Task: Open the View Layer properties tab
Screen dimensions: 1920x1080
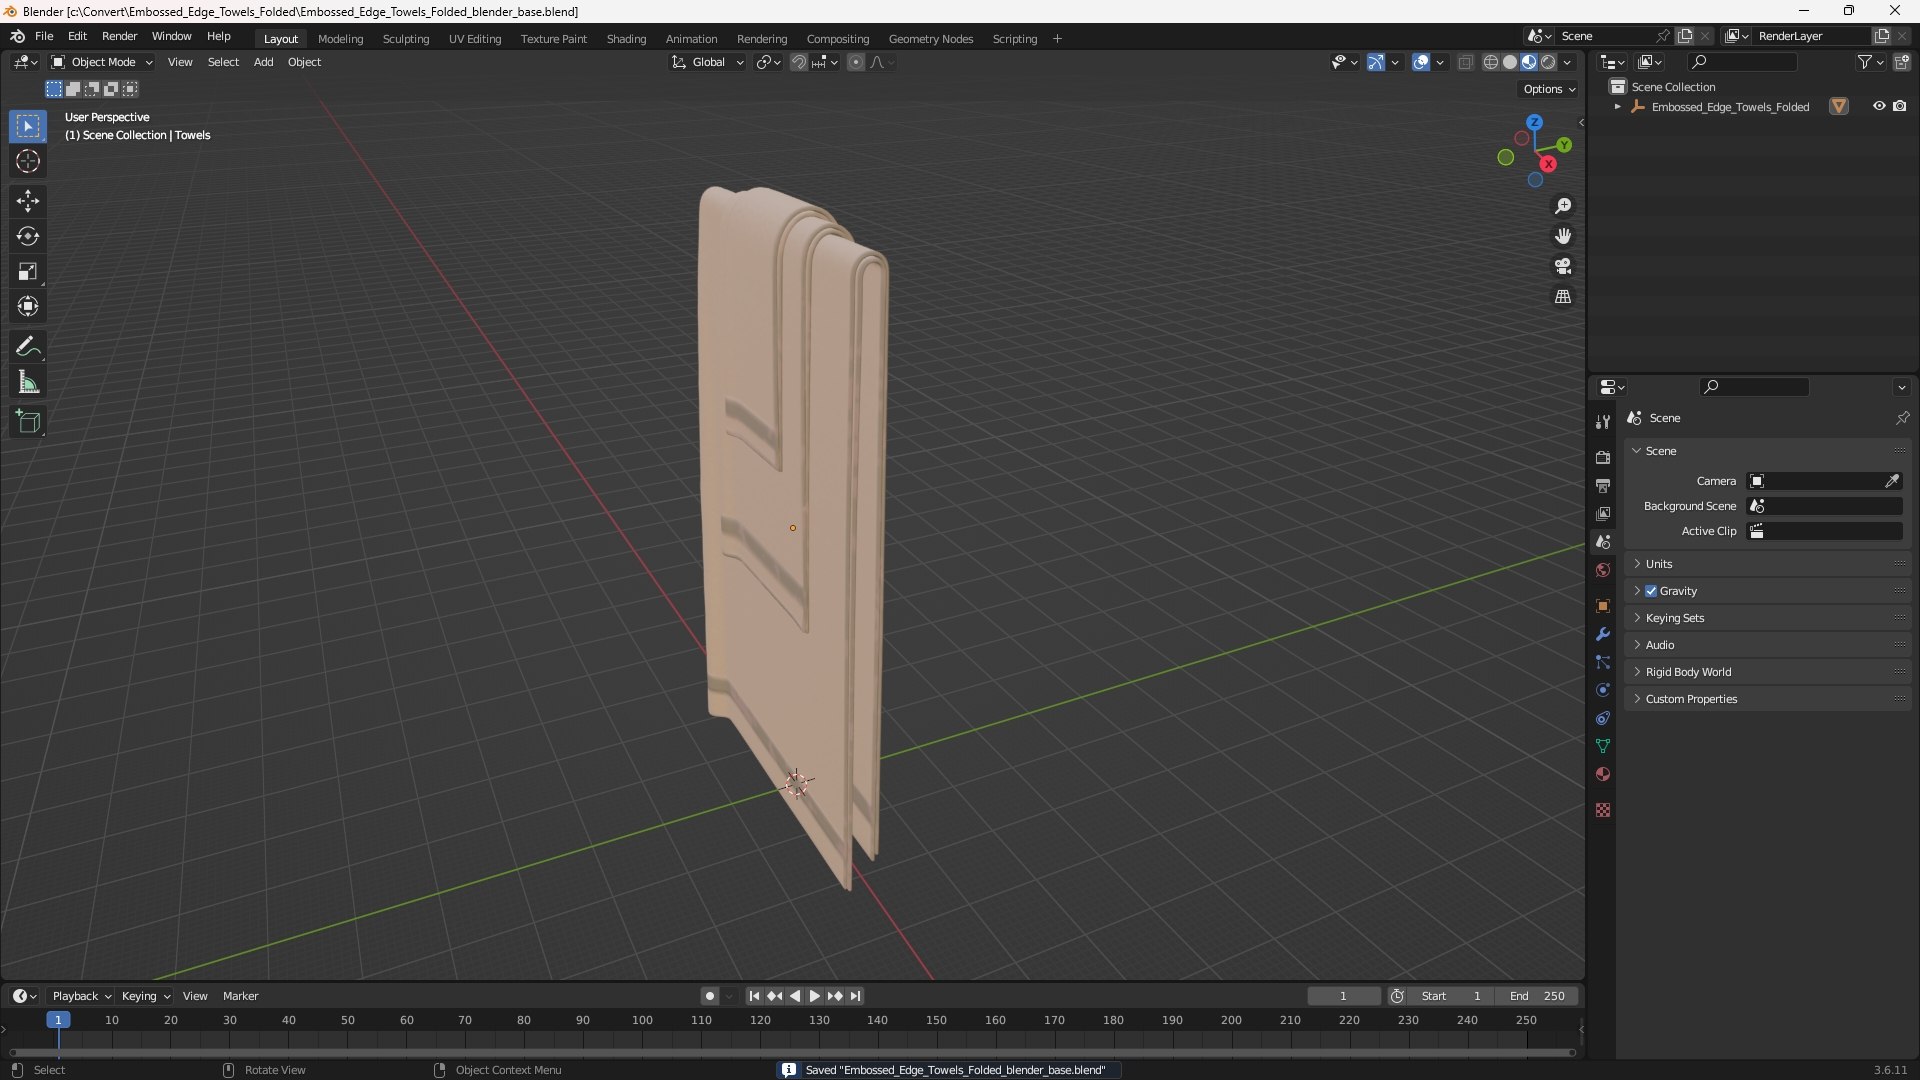Action: click(x=1603, y=513)
